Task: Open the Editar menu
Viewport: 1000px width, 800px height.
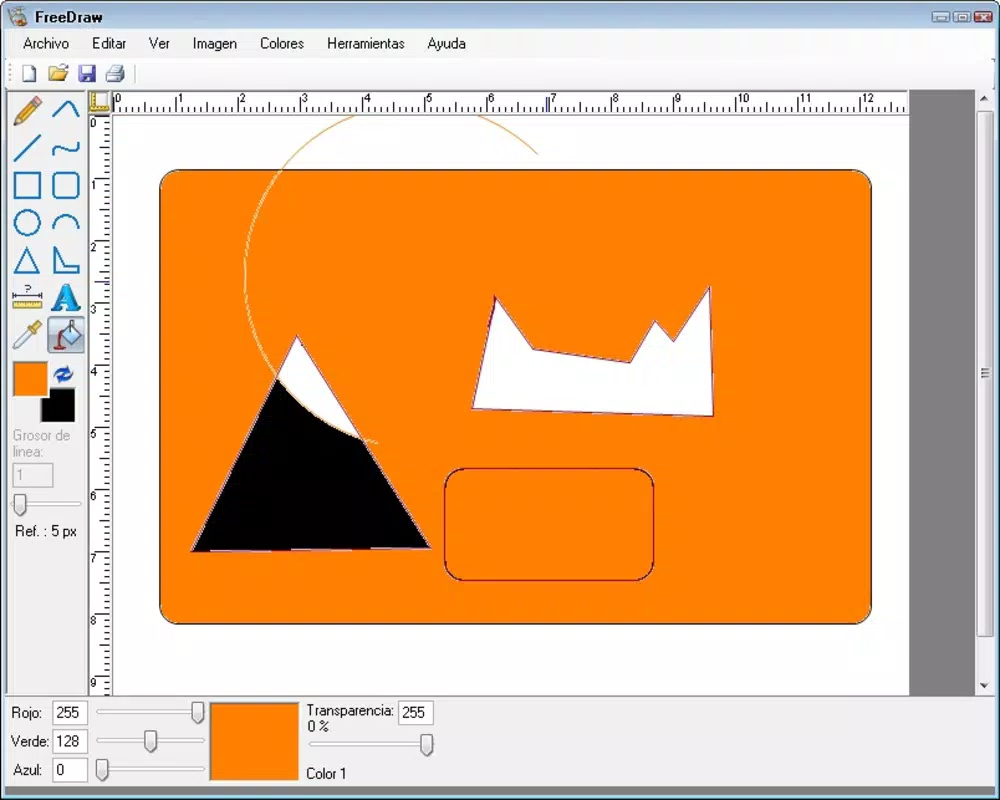Action: pos(109,43)
